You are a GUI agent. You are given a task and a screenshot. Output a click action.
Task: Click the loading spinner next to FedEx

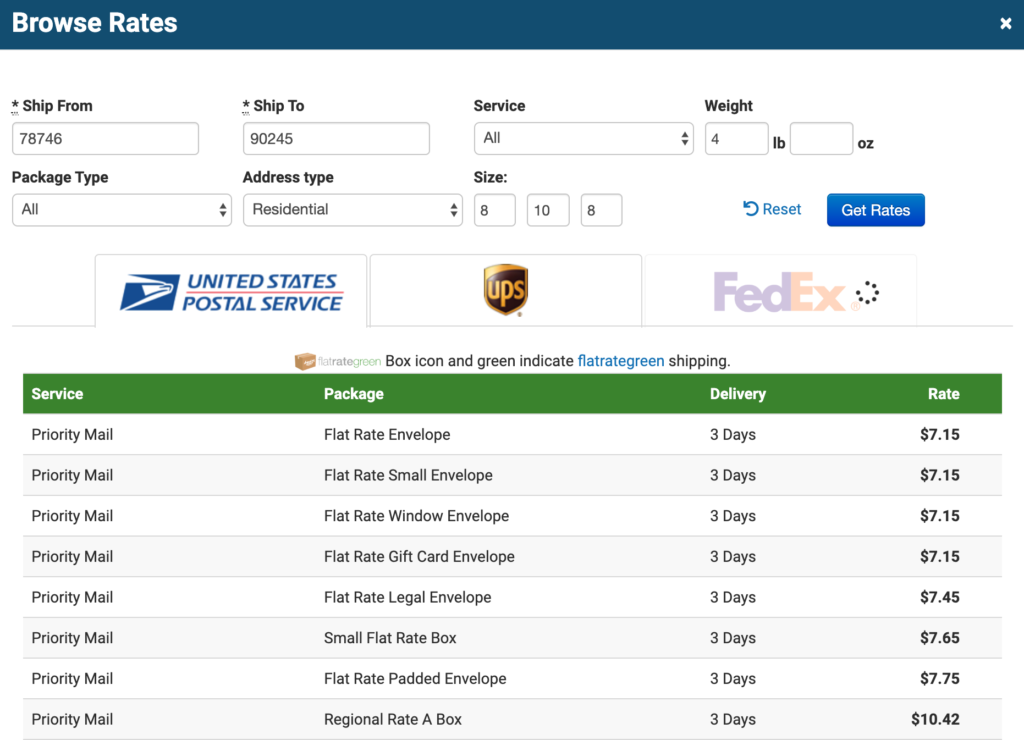tap(866, 291)
